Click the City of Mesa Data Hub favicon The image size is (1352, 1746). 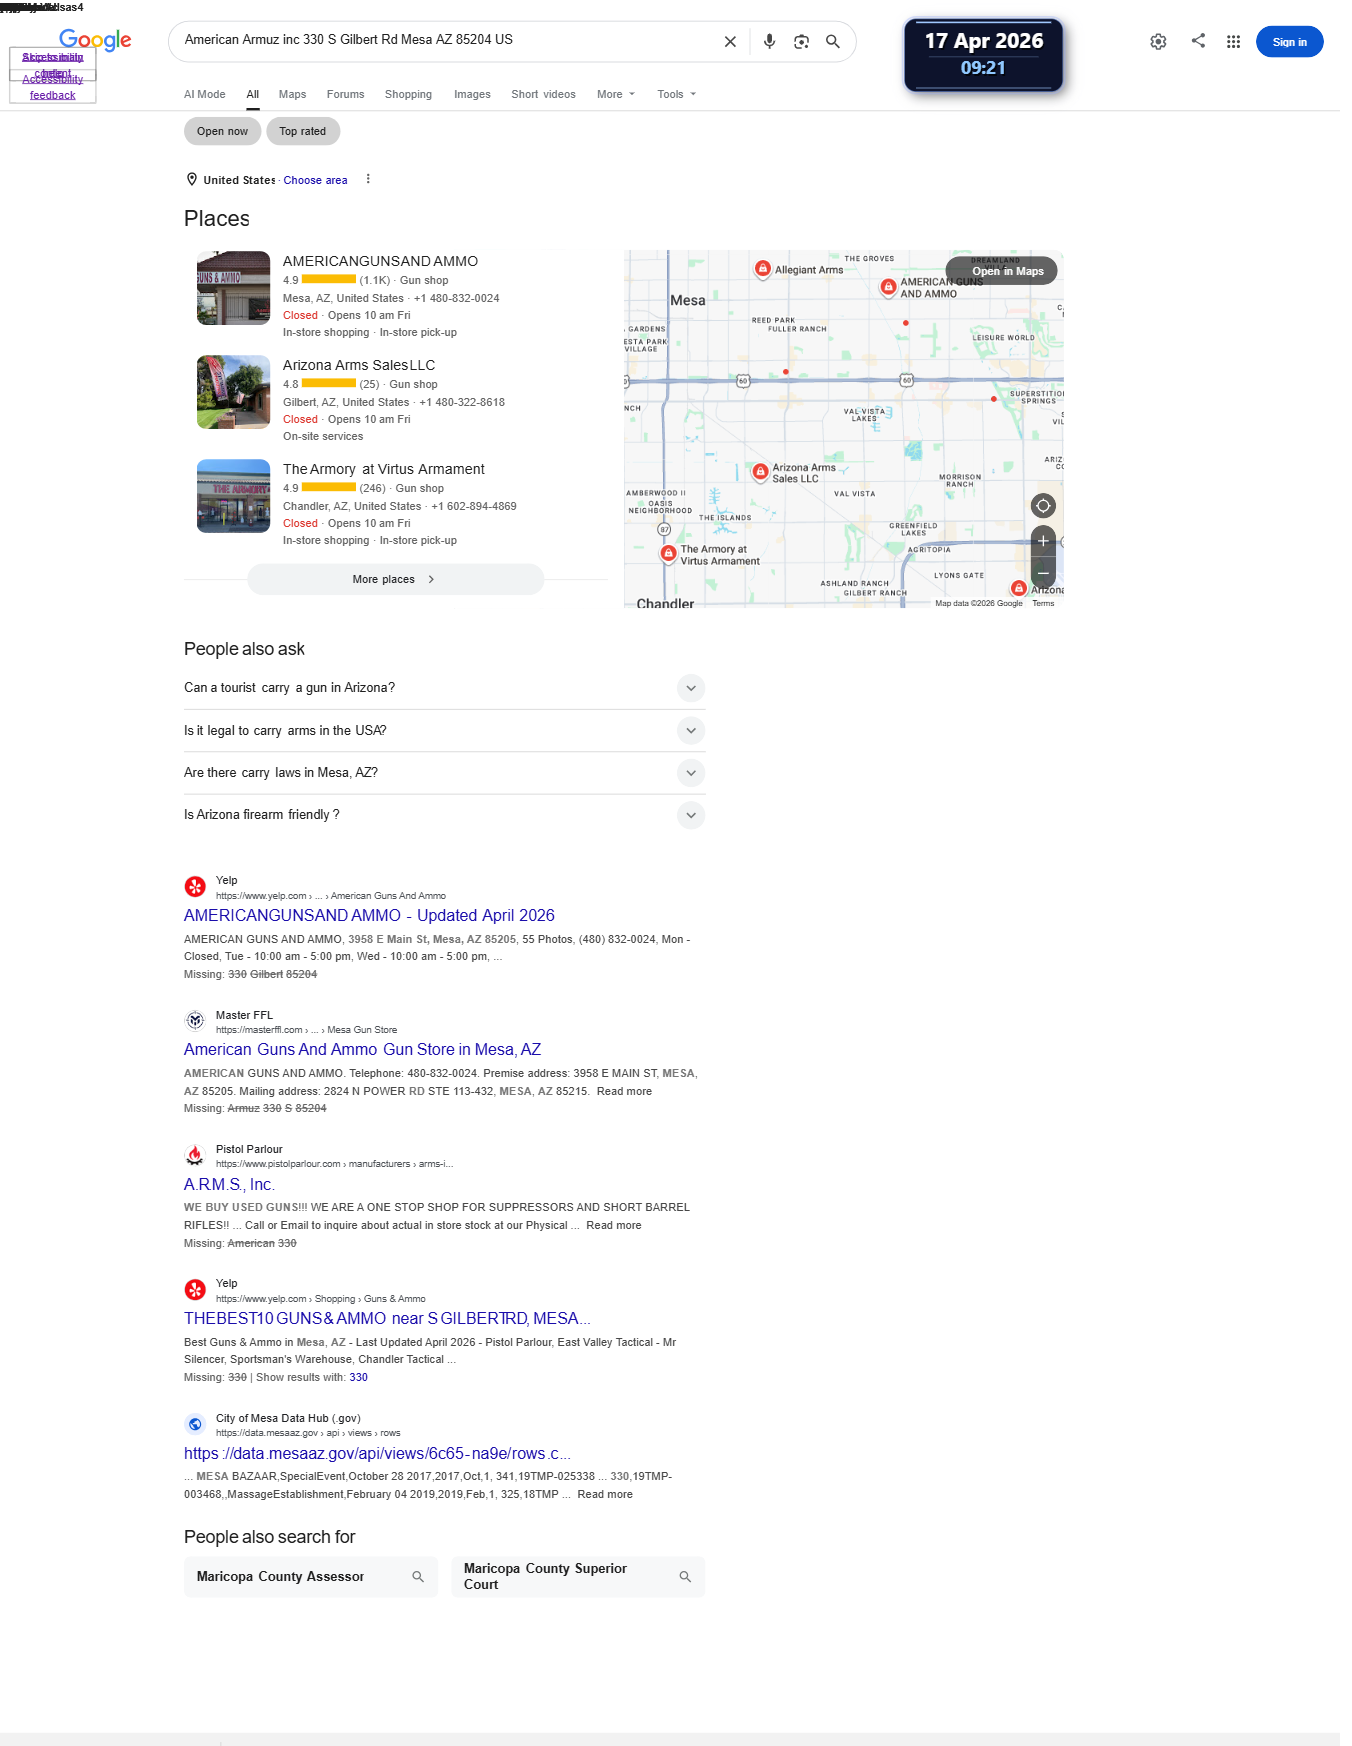(x=195, y=1424)
